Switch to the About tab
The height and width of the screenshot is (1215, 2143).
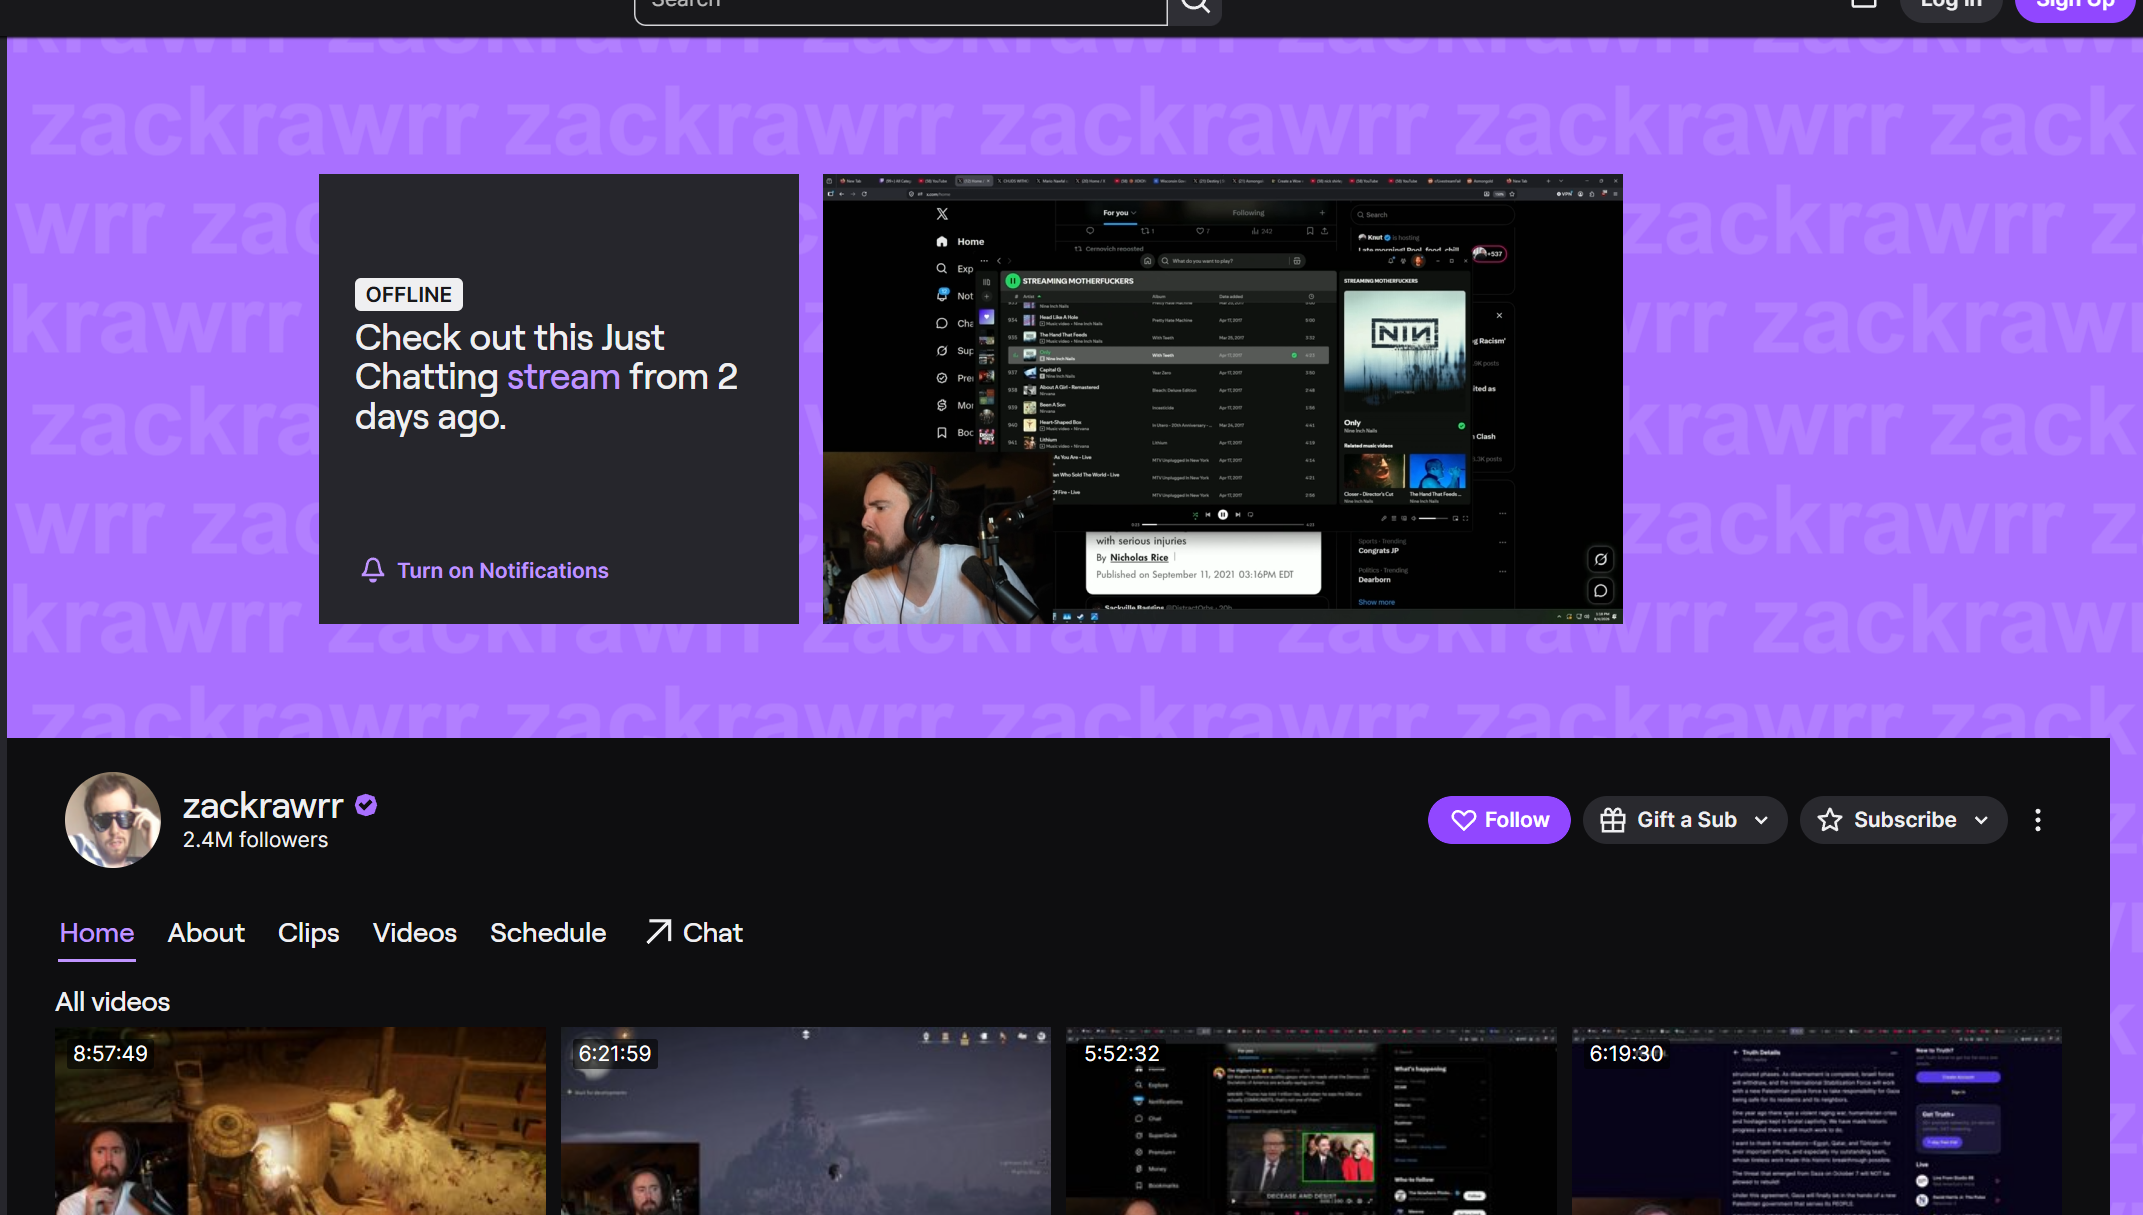(x=206, y=933)
